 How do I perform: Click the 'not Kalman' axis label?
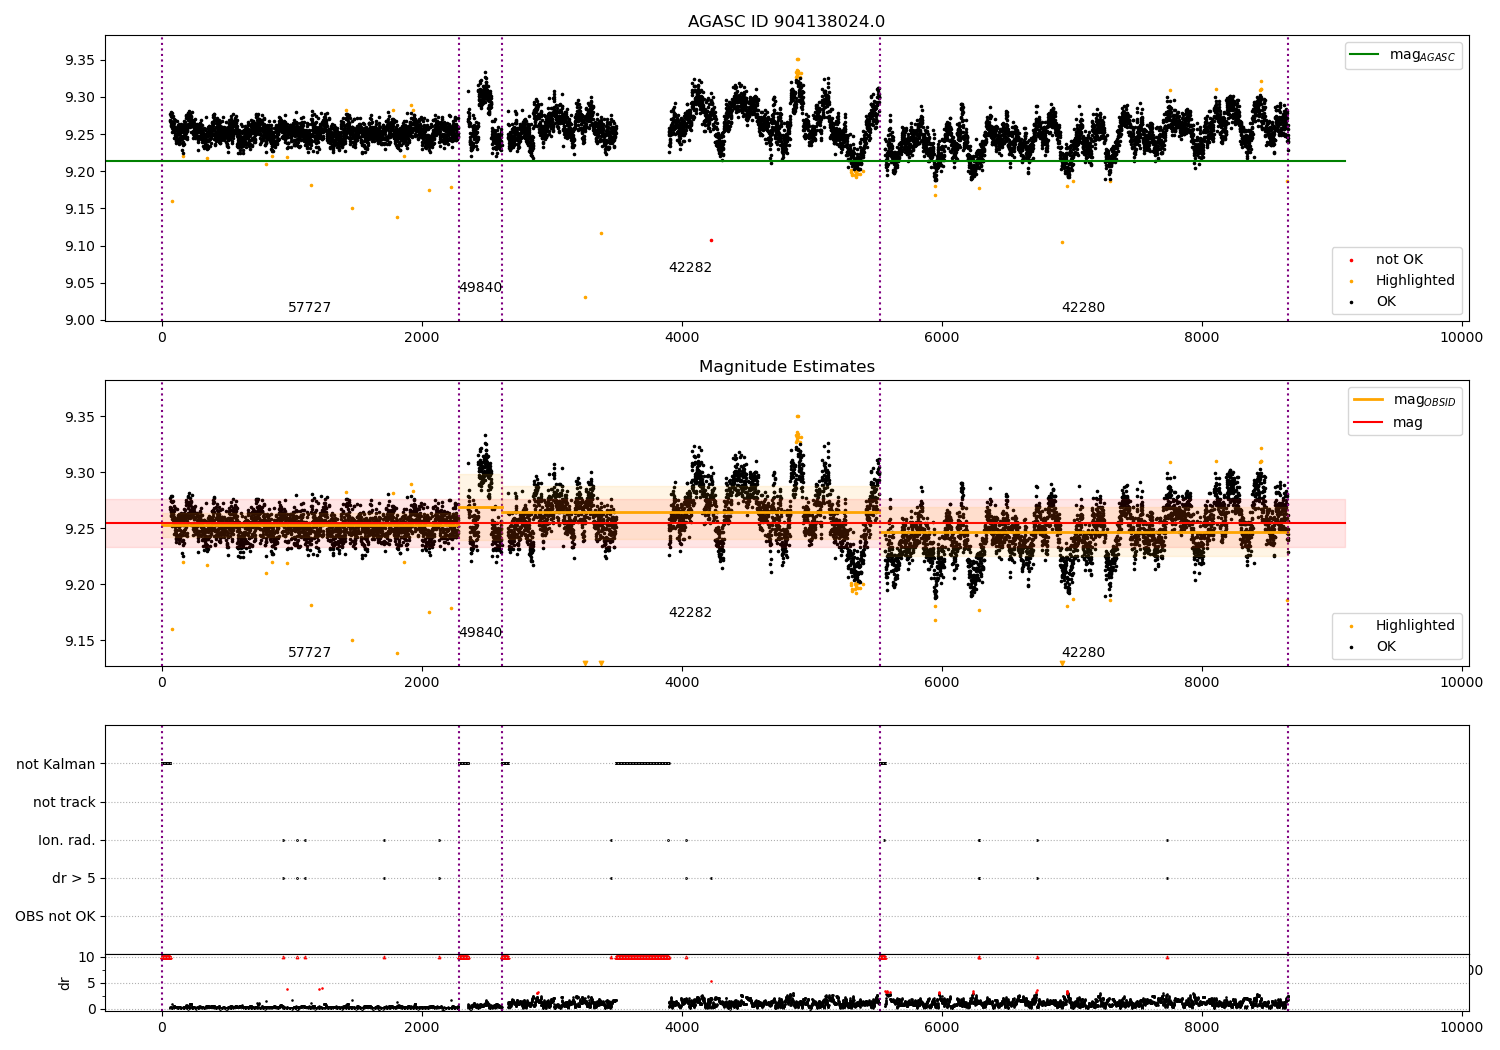point(56,765)
